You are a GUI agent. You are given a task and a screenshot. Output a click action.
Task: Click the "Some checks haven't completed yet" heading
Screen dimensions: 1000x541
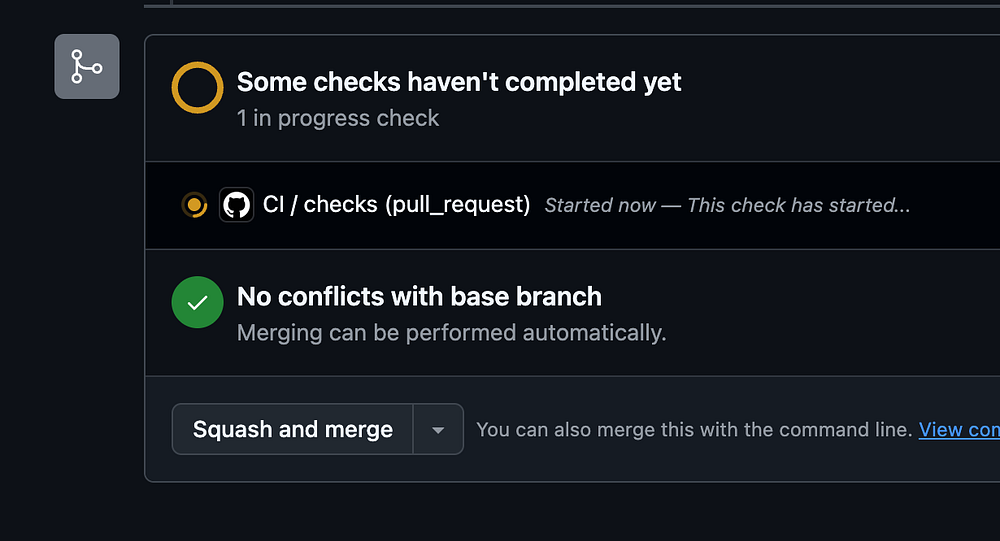(x=459, y=82)
